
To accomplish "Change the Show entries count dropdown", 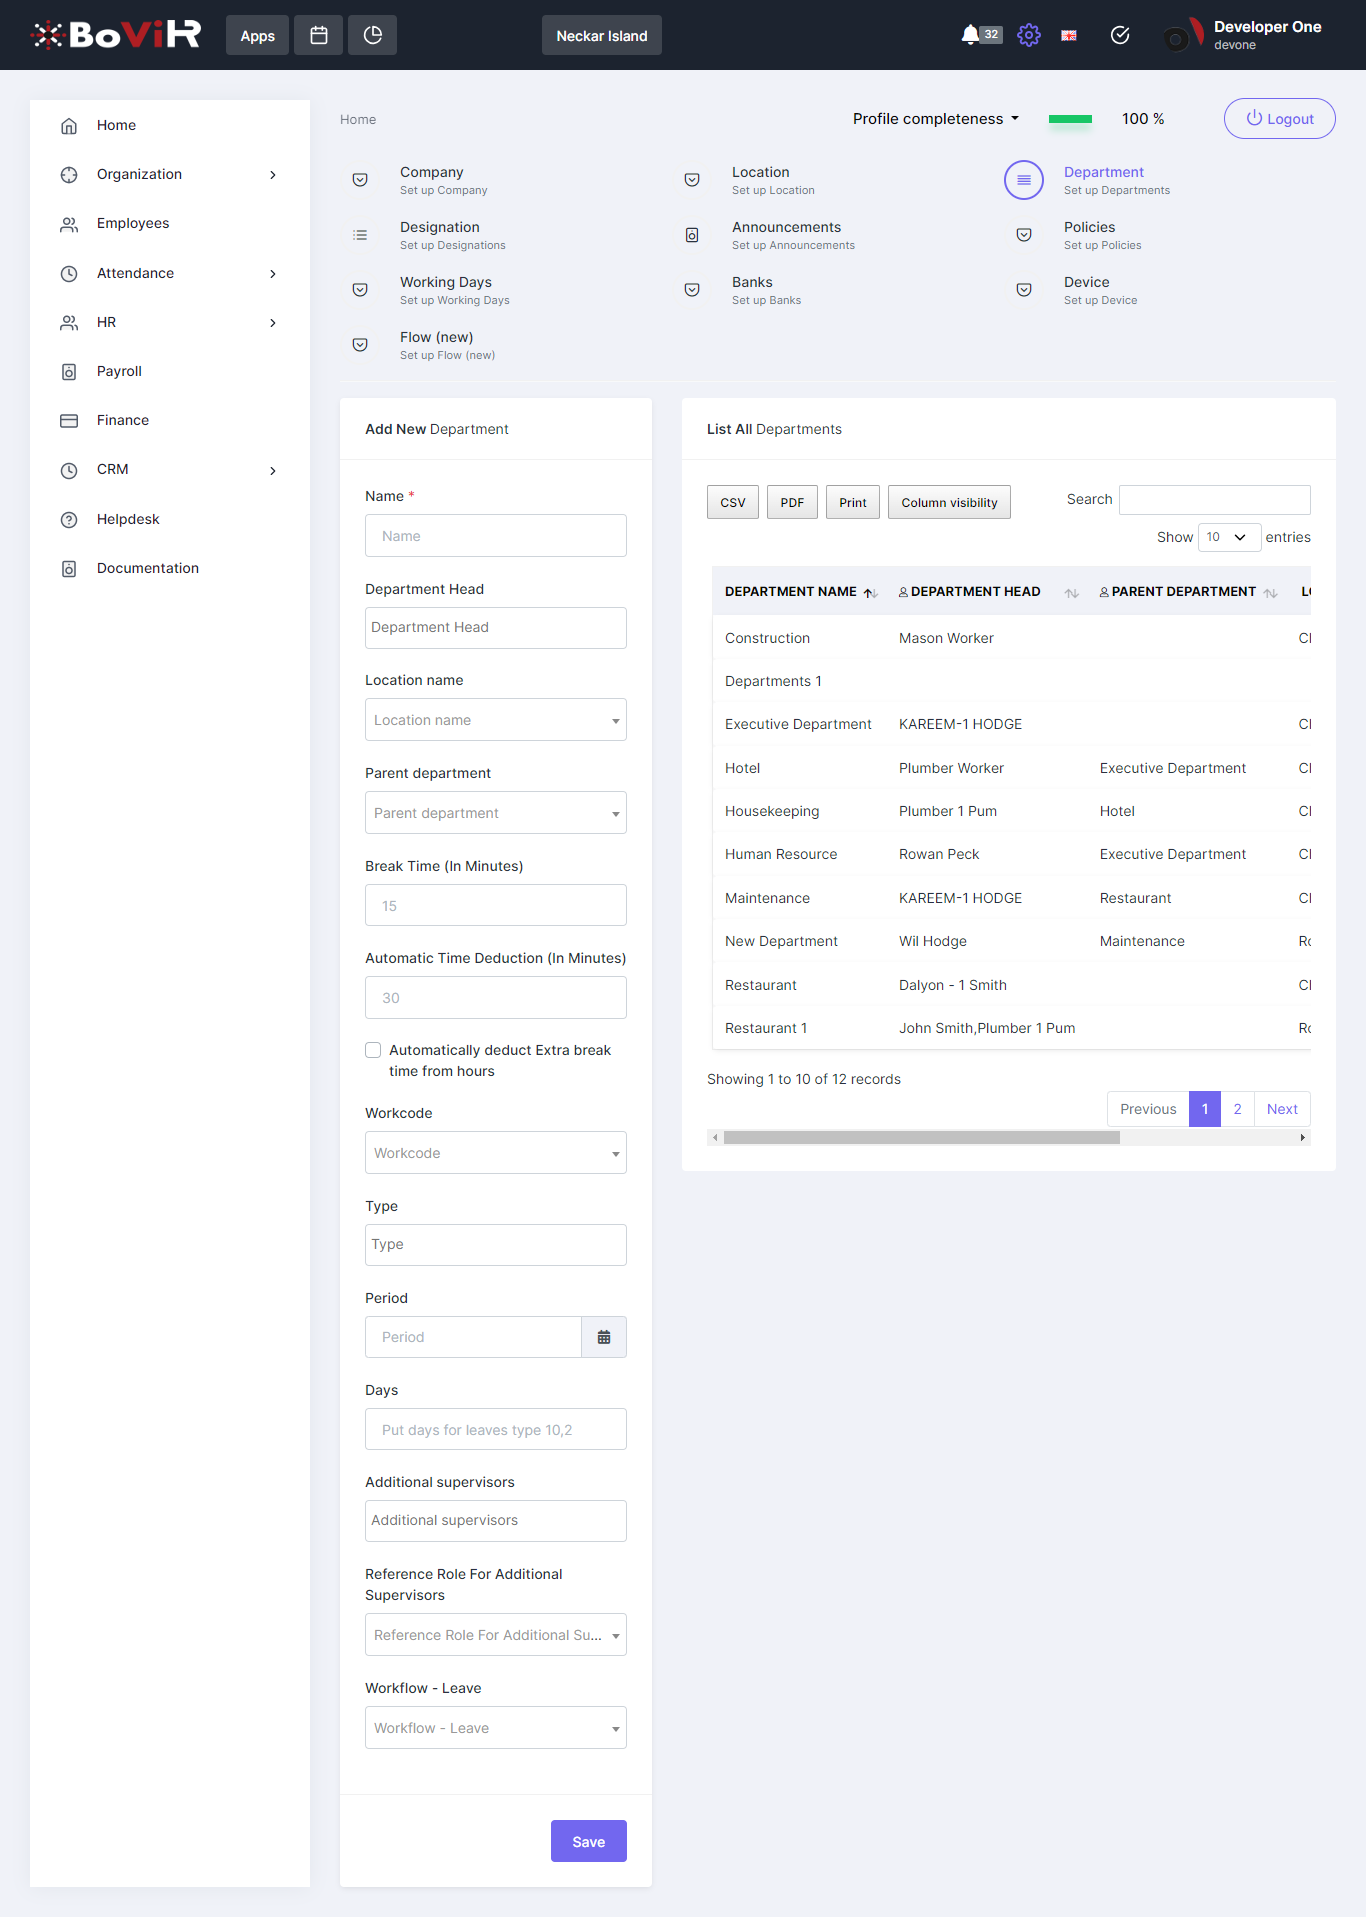I will (x=1228, y=537).
